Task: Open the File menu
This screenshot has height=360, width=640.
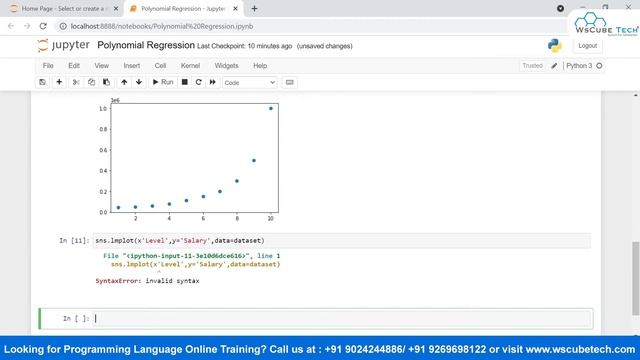Action: 48,66
